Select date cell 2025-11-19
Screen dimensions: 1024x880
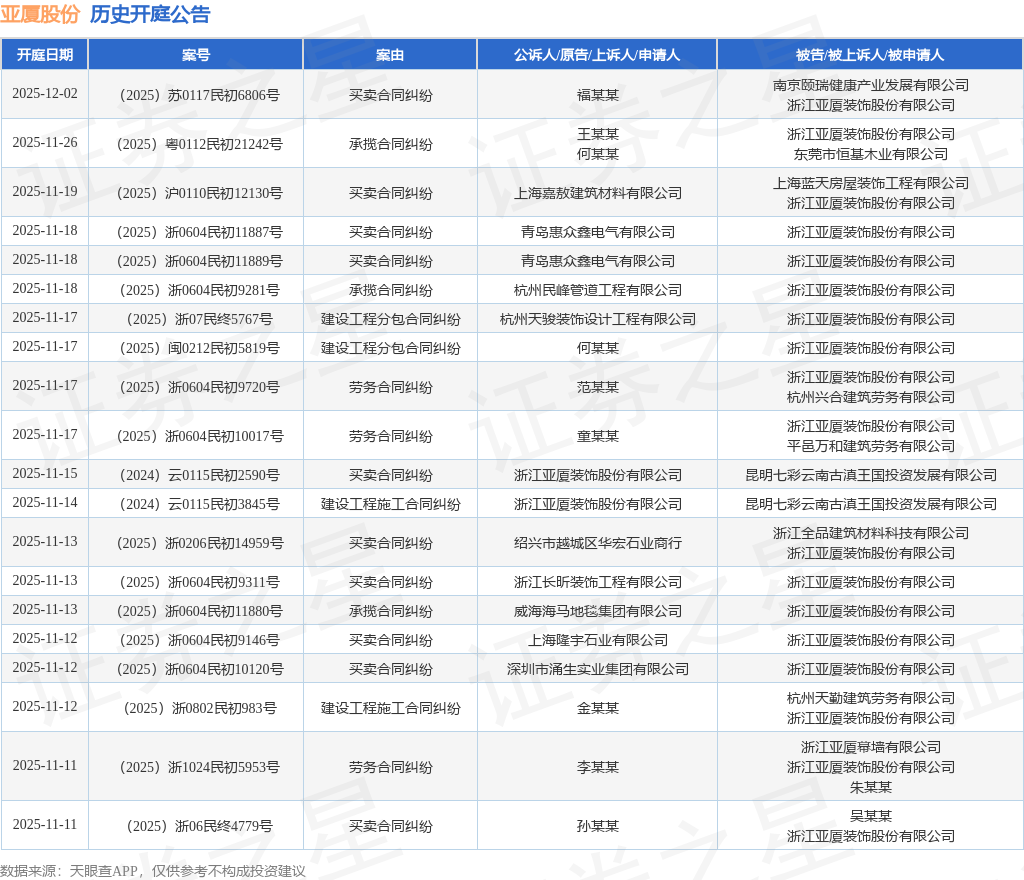45,191
